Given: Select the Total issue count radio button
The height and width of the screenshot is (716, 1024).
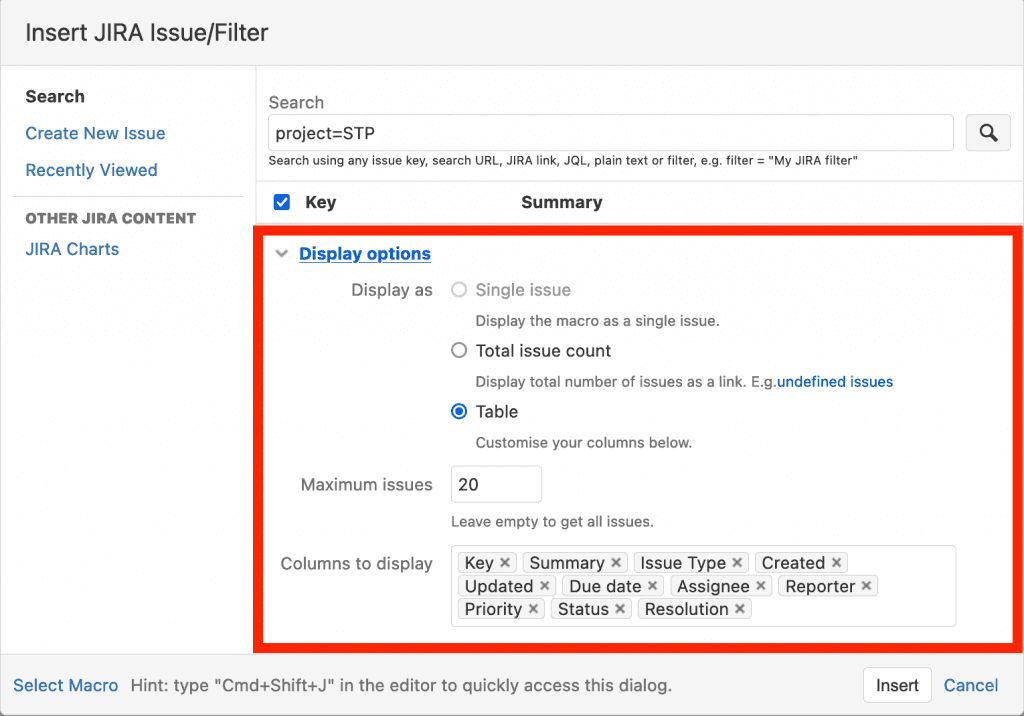Looking at the screenshot, I should pyautogui.click(x=459, y=350).
